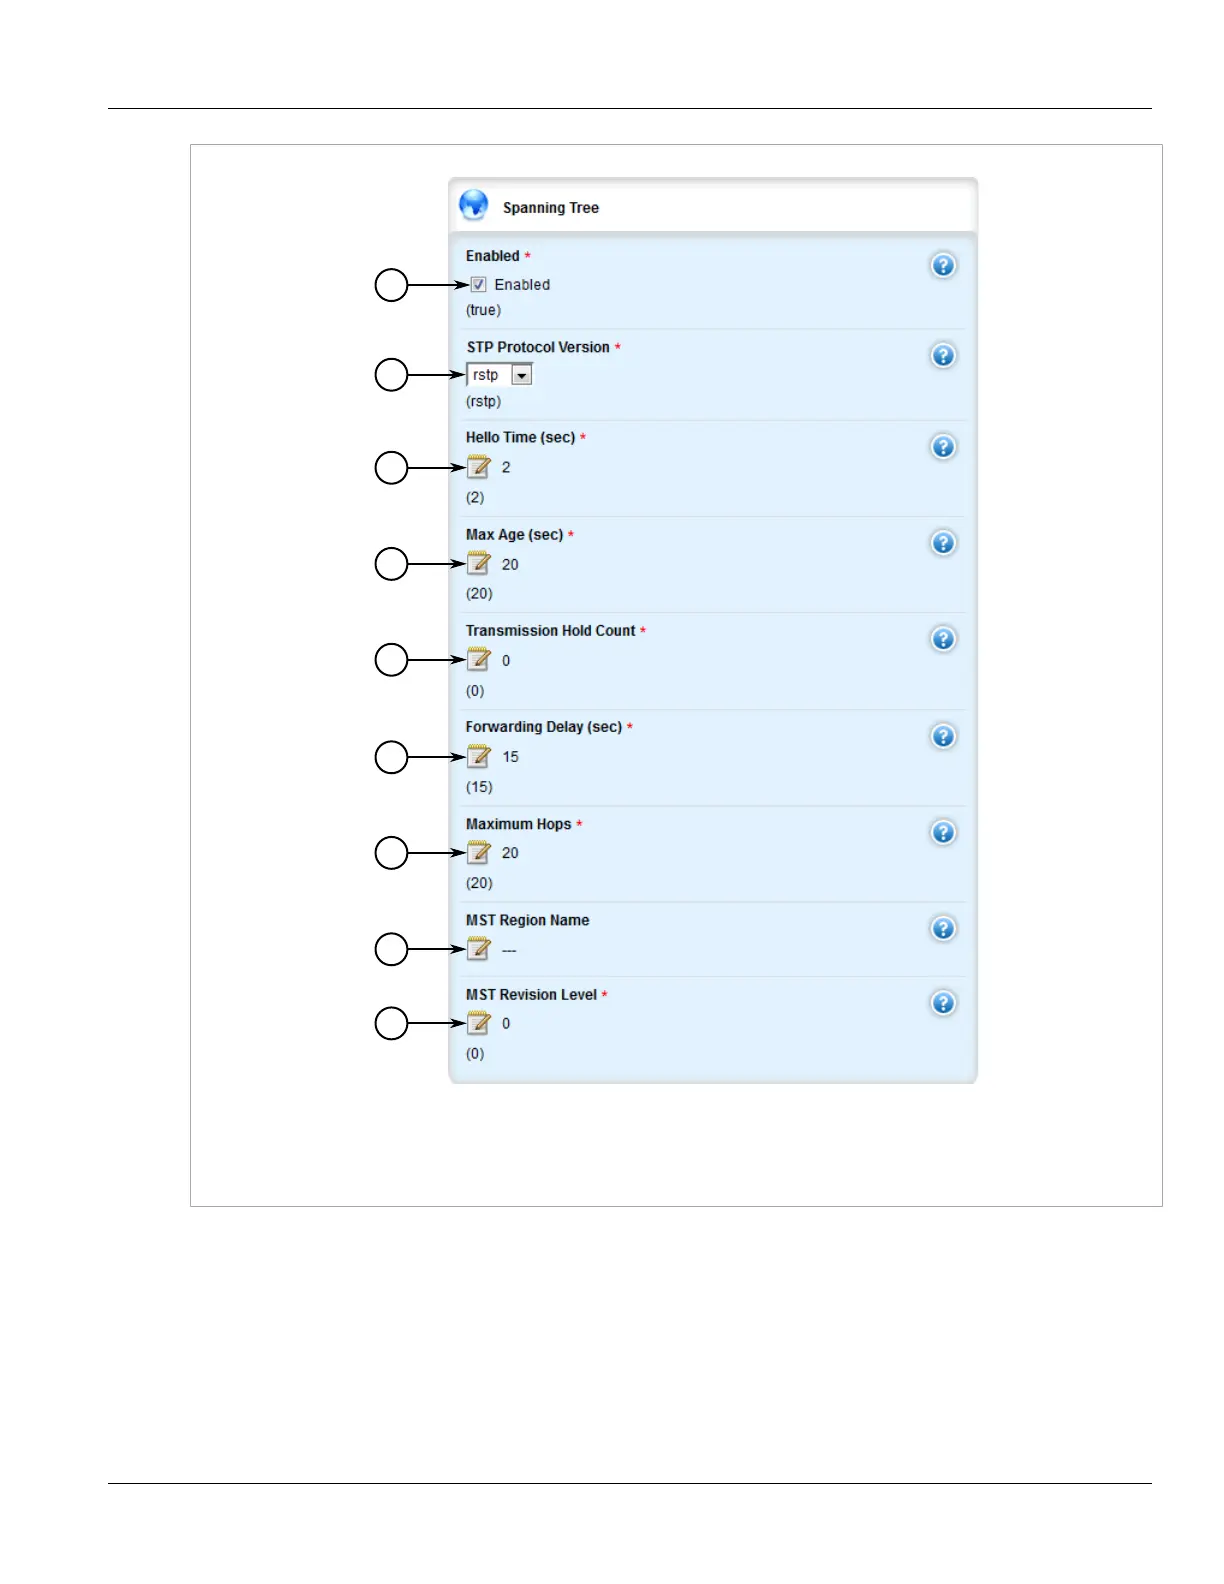Edit the Transmission Hold Count value
This screenshot has width=1224, height=1584.
tap(479, 660)
